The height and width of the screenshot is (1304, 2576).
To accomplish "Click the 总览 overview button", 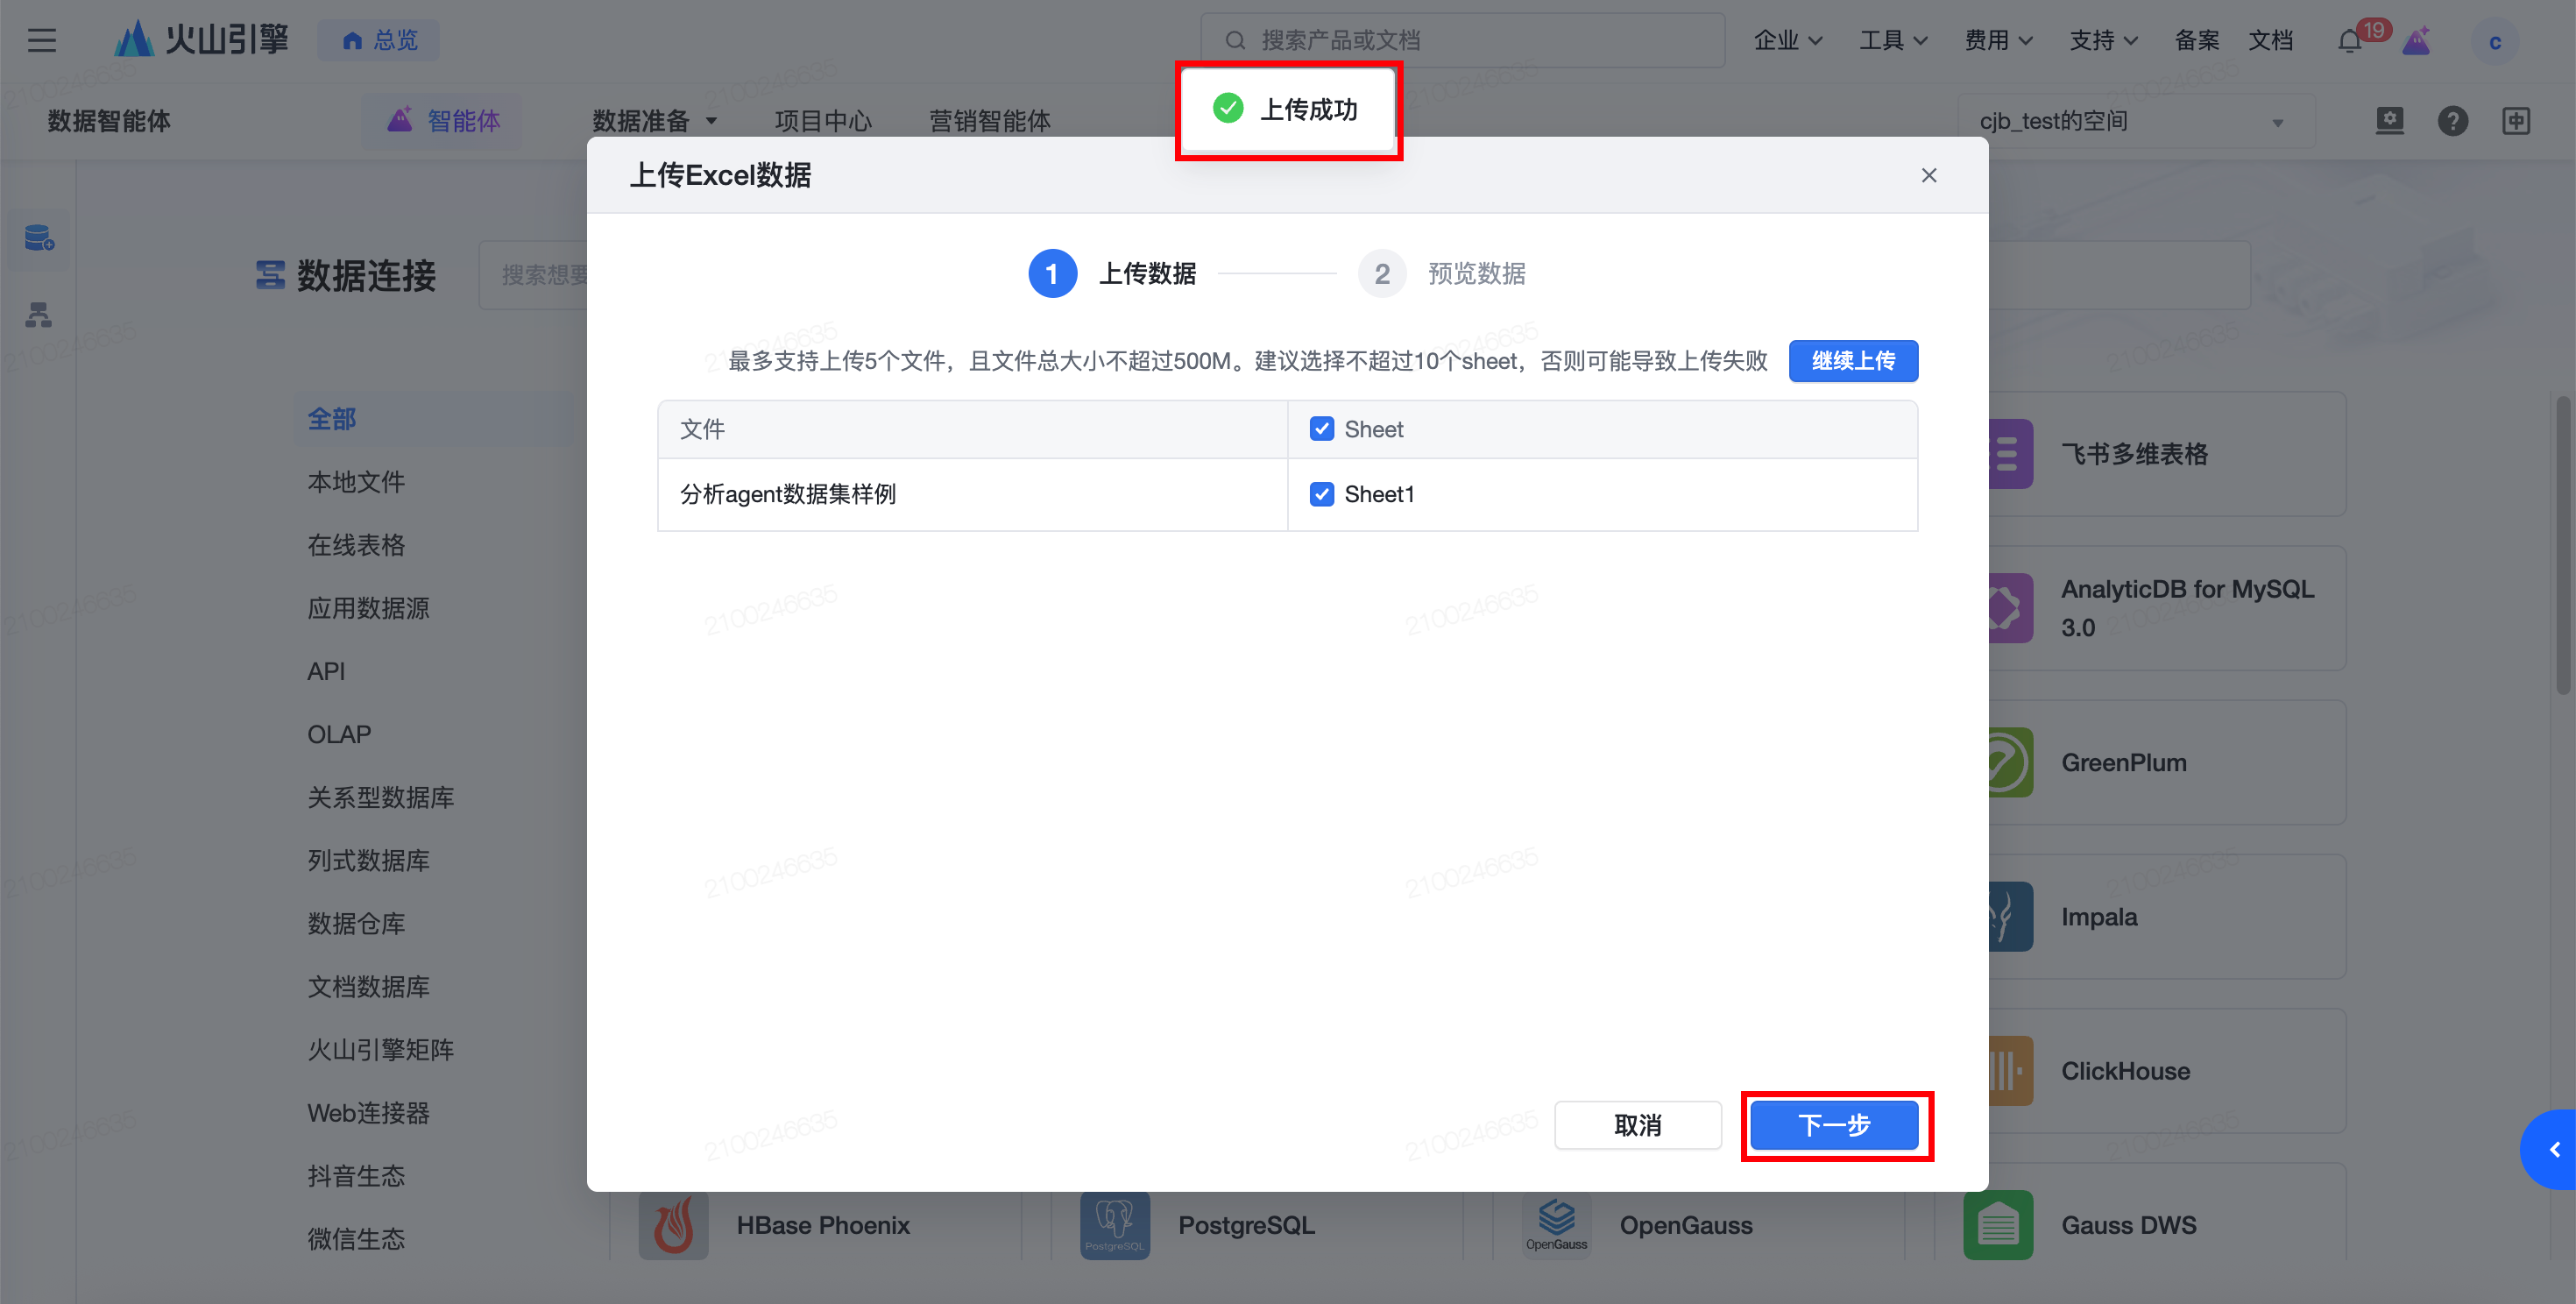I will 379,40.
